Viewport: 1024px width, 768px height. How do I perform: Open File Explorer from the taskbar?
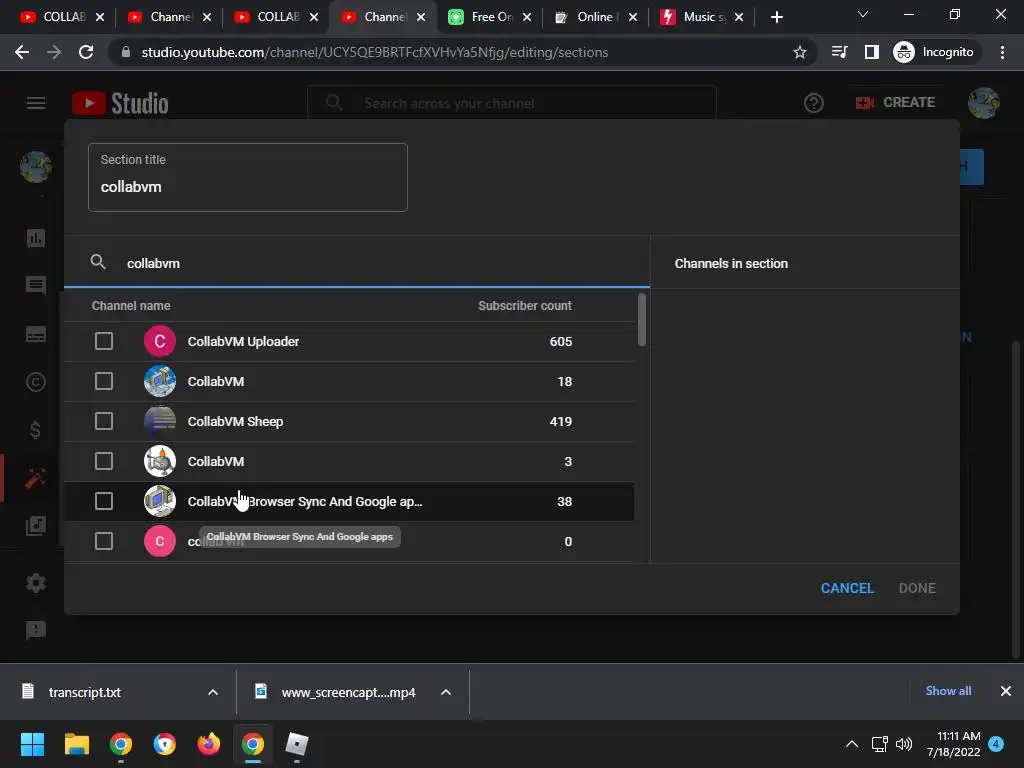click(x=76, y=744)
